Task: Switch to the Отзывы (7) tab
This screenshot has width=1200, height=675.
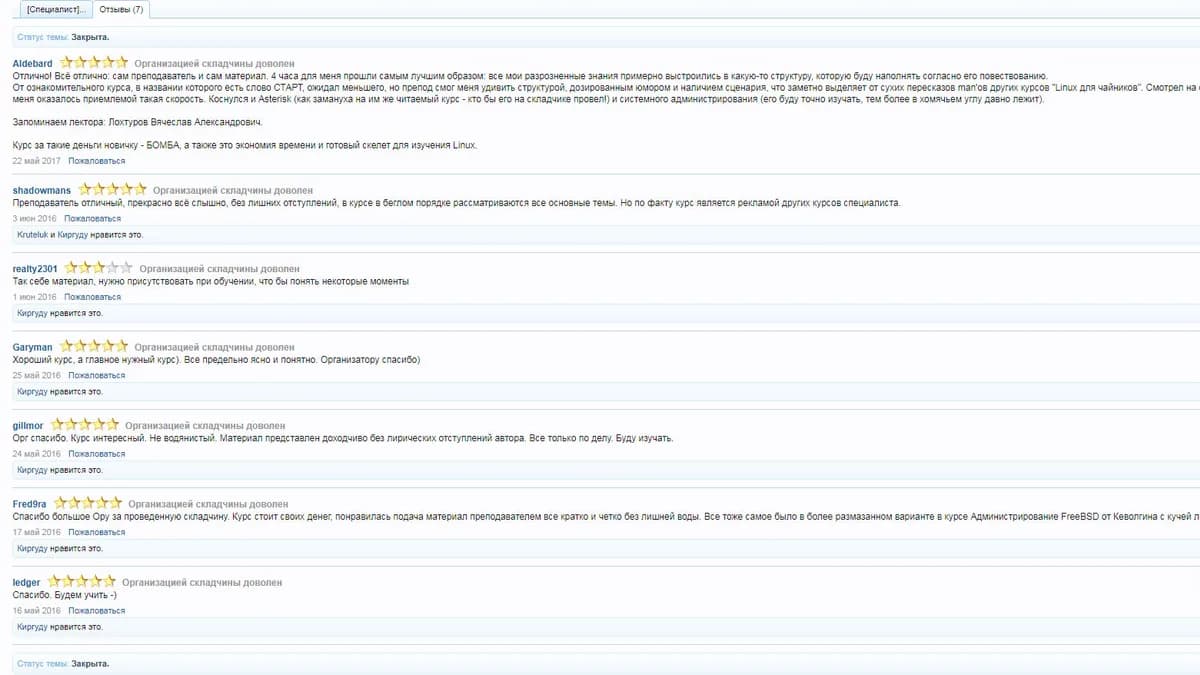Action: [121, 9]
